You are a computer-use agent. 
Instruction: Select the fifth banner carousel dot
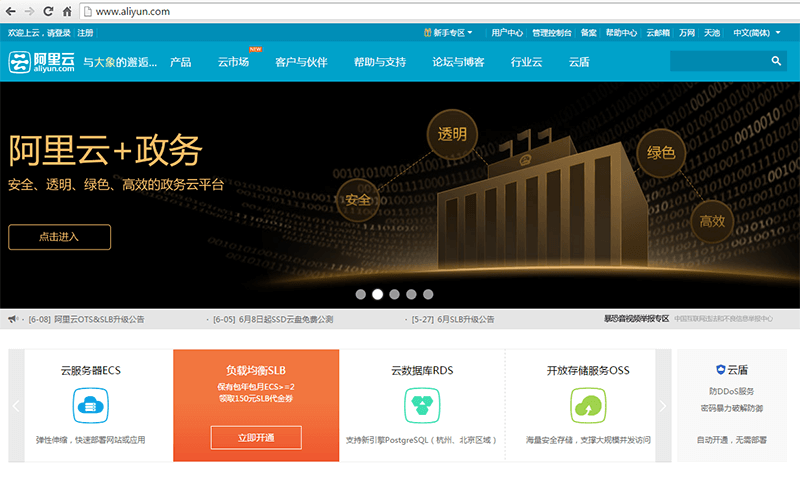coord(428,294)
